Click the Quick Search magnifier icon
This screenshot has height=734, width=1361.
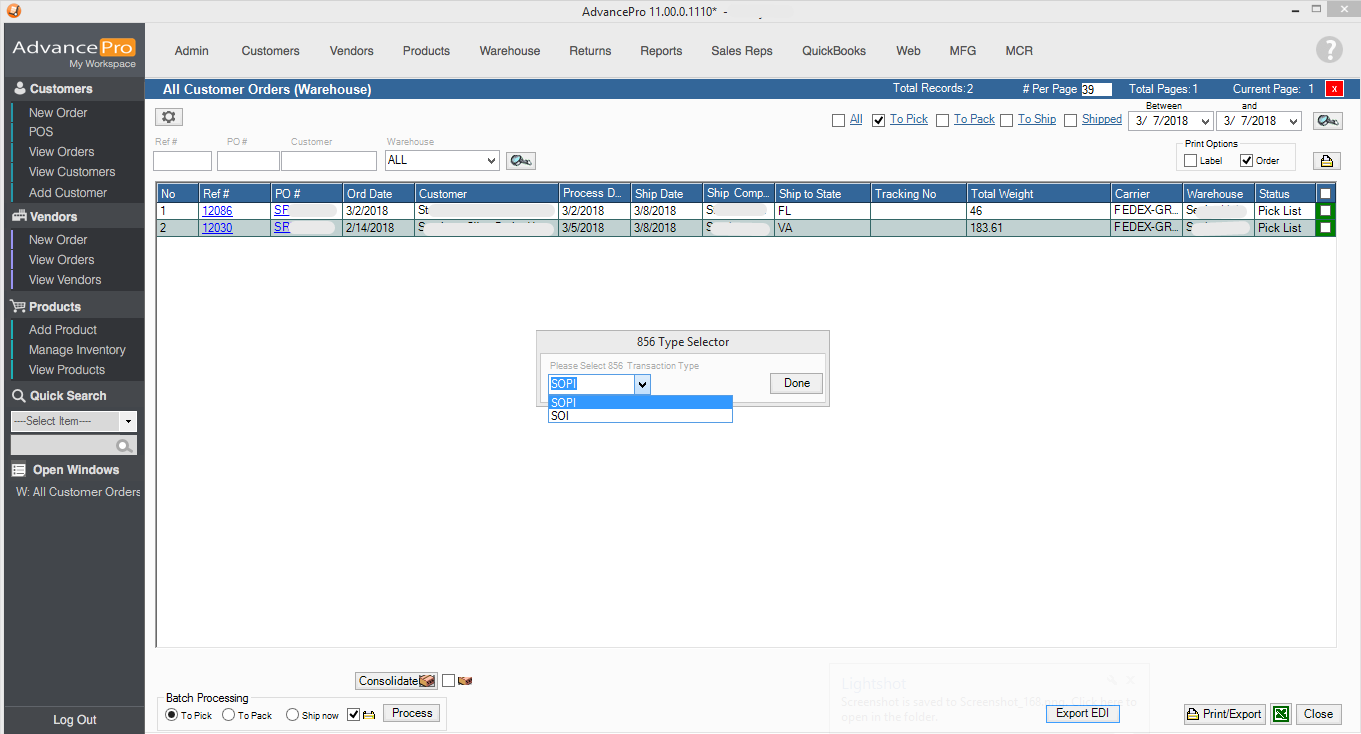pos(124,446)
